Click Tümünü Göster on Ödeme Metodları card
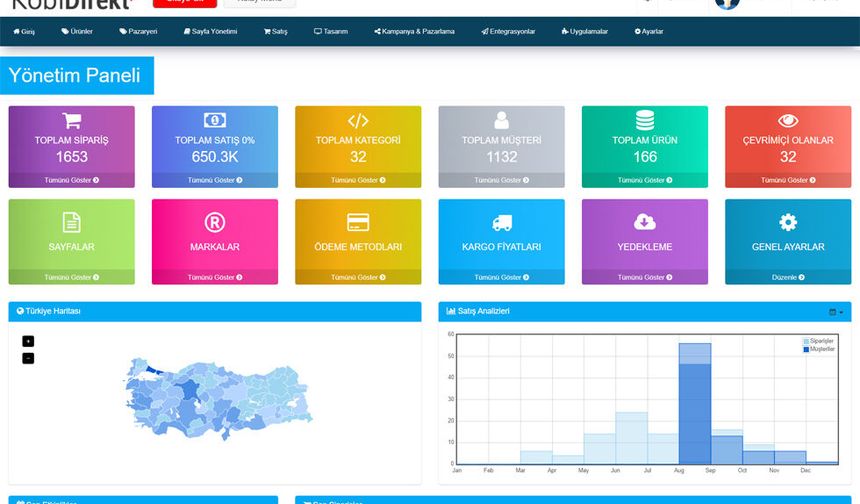This screenshot has width=860, height=504. 358,277
